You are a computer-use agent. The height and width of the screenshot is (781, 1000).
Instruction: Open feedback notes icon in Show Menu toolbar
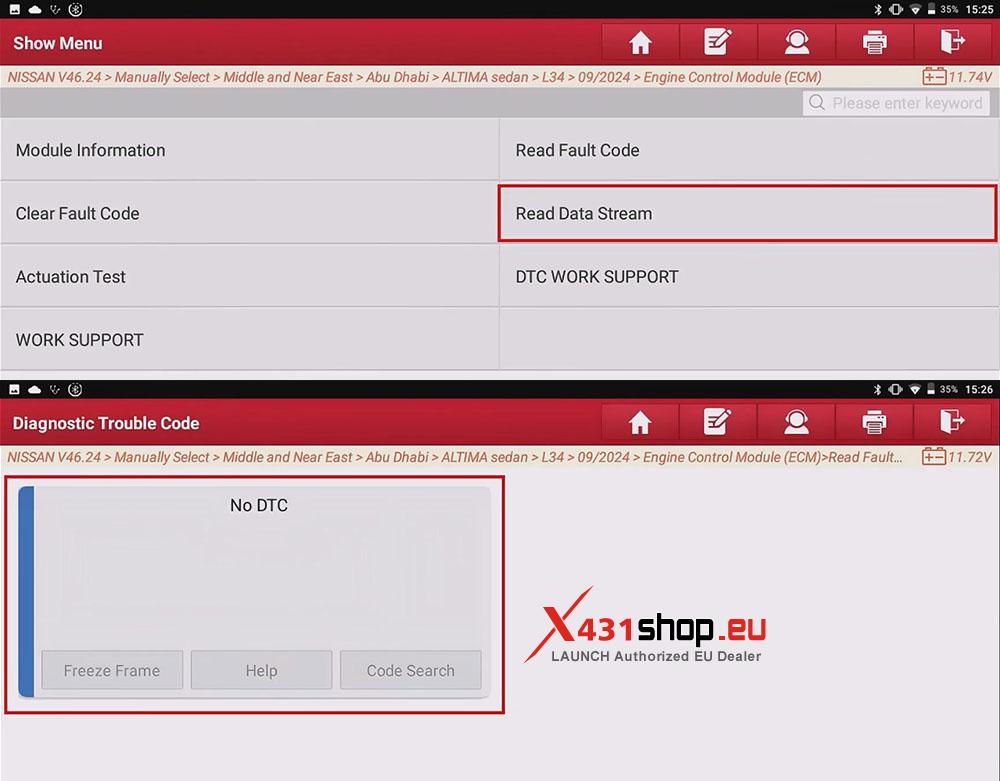tap(718, 43)
